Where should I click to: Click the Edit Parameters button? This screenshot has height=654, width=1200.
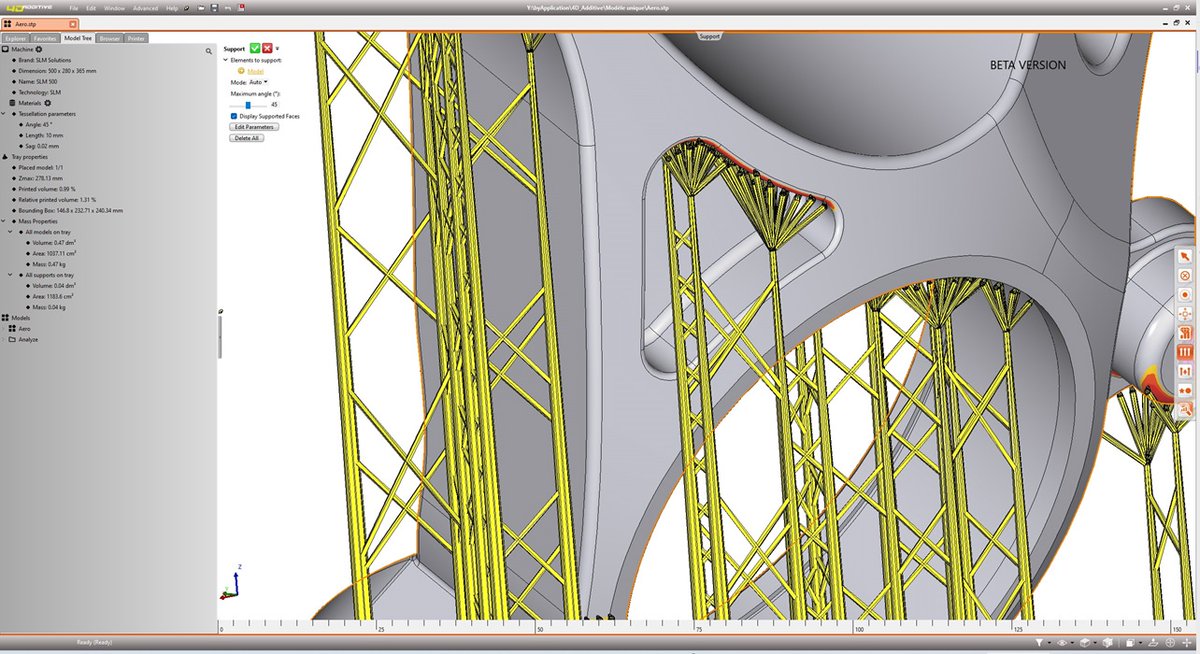[253, 126]
